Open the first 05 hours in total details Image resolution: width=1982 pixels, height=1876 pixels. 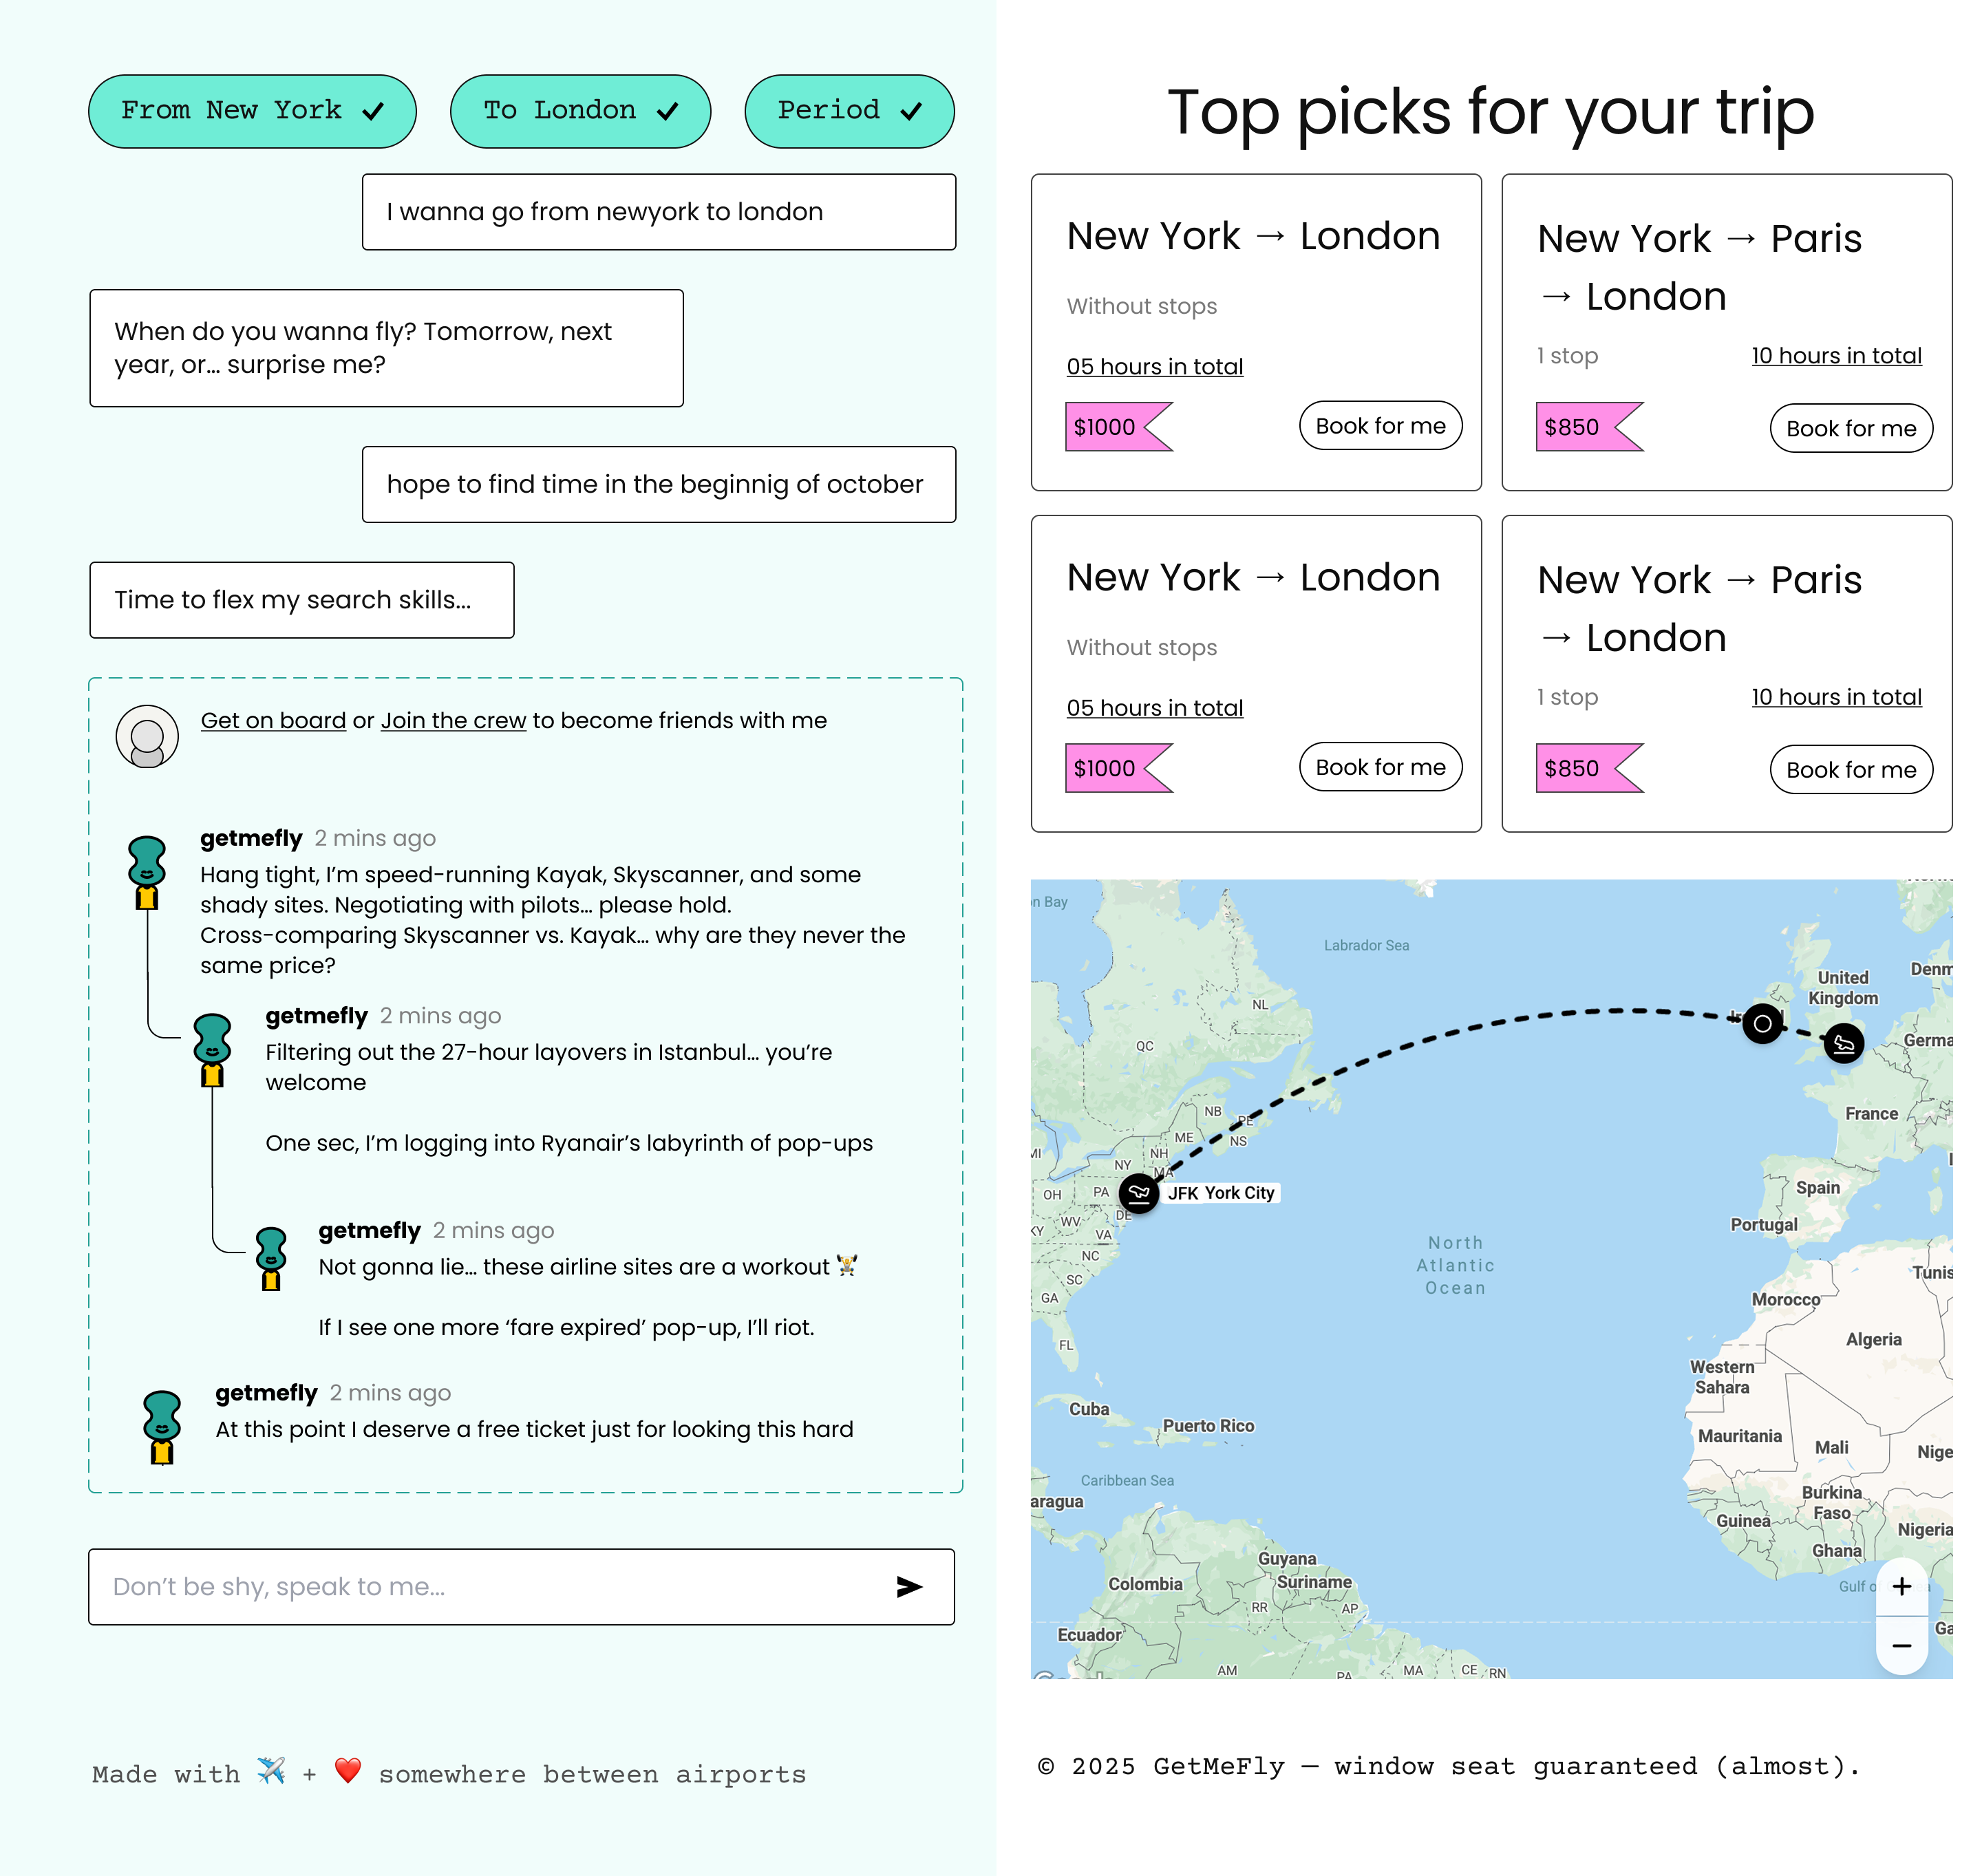[1154, 367]
